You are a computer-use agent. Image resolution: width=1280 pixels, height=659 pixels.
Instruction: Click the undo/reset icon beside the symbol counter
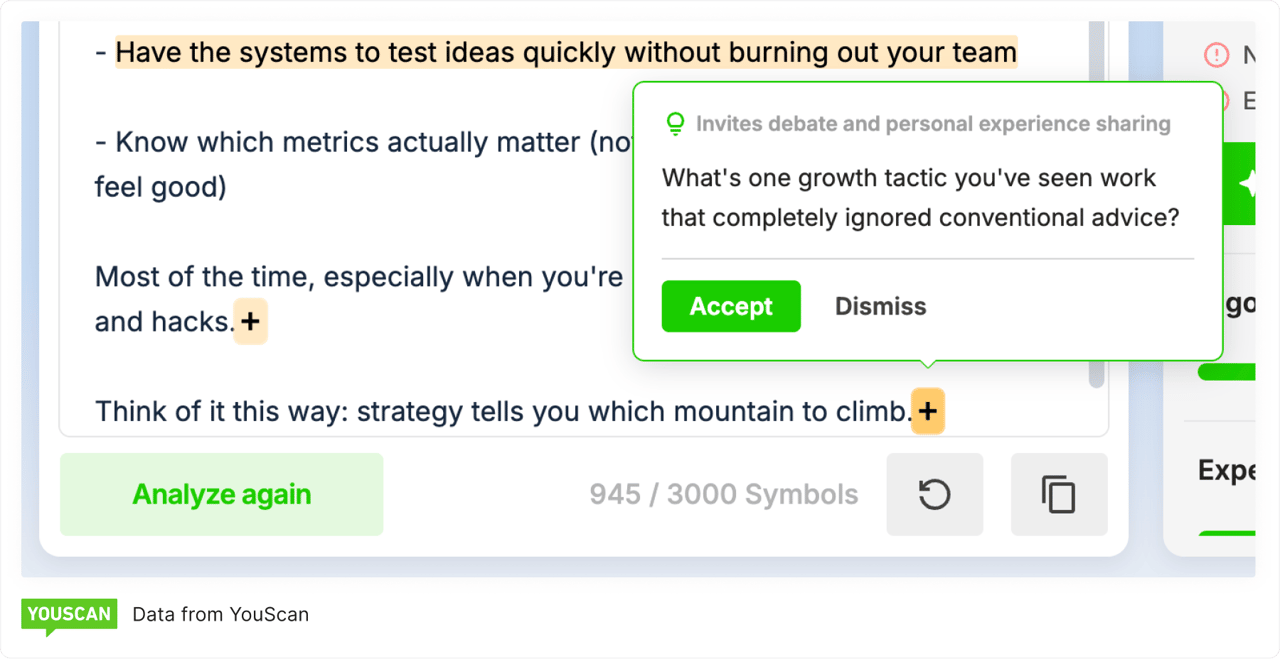pyautogui.click(x=934, y=493)
